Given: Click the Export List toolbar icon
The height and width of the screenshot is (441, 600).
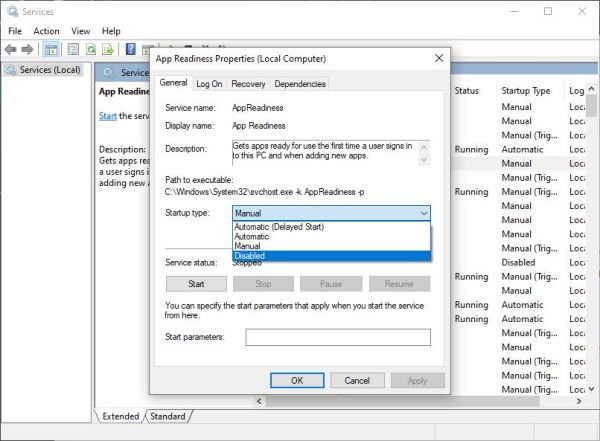Looking at the screenshot, I should click(x=108, y=49).
